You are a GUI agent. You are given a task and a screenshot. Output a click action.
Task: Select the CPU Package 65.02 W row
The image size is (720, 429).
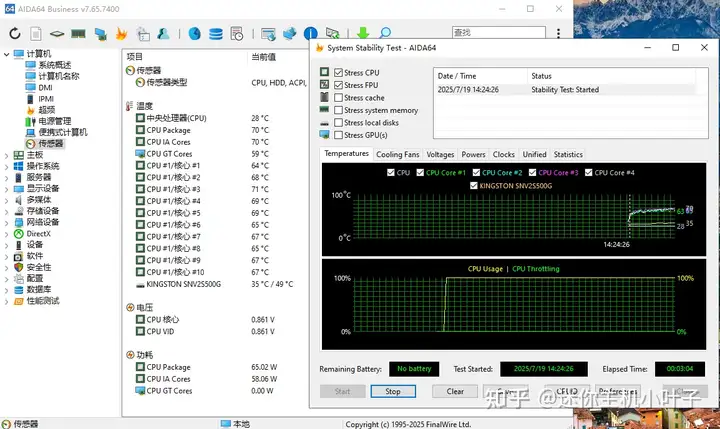click(x=216, y=367)
